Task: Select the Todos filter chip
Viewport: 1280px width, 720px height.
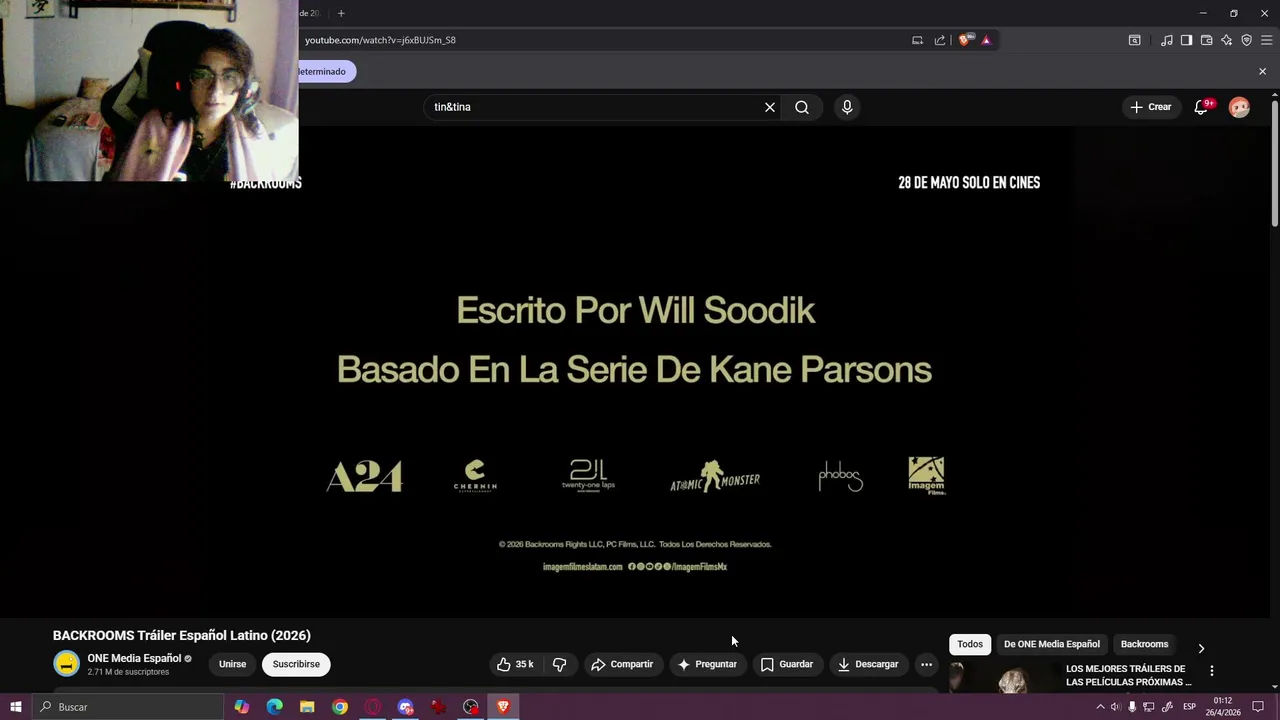Action: [x=970, y=644]
